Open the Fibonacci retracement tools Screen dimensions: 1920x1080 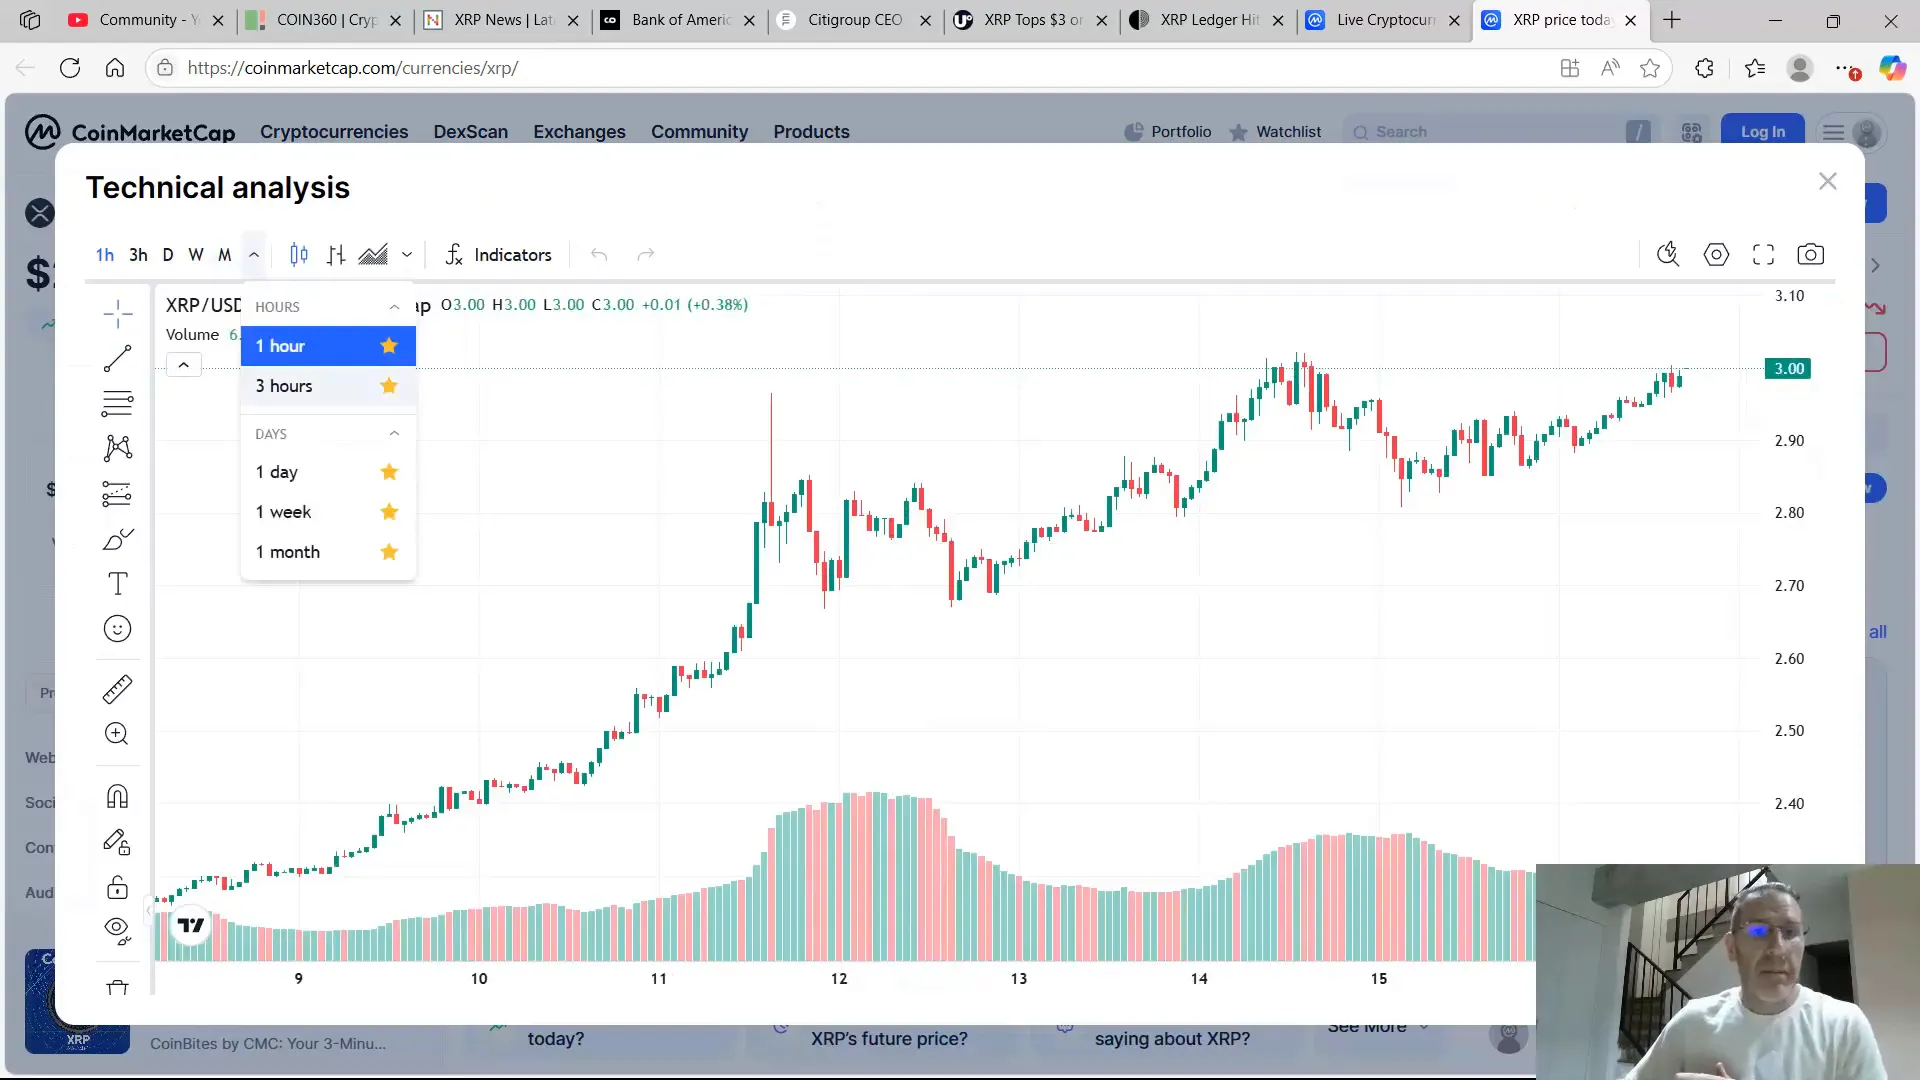pyautogui.click(x=117, y=404)
